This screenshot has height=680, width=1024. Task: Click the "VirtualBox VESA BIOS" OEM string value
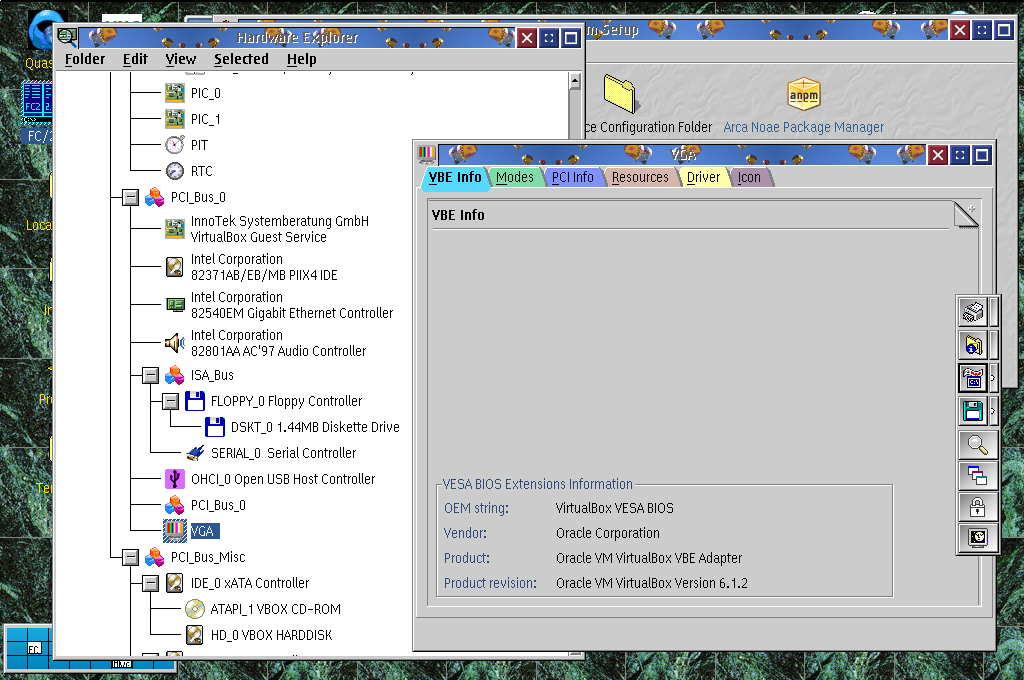click(615, 508)
